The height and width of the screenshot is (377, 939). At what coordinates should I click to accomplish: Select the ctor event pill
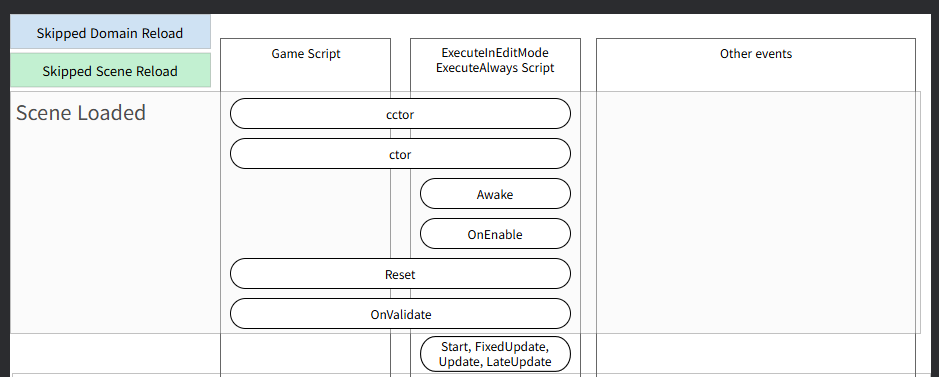(x=400, y=154)
